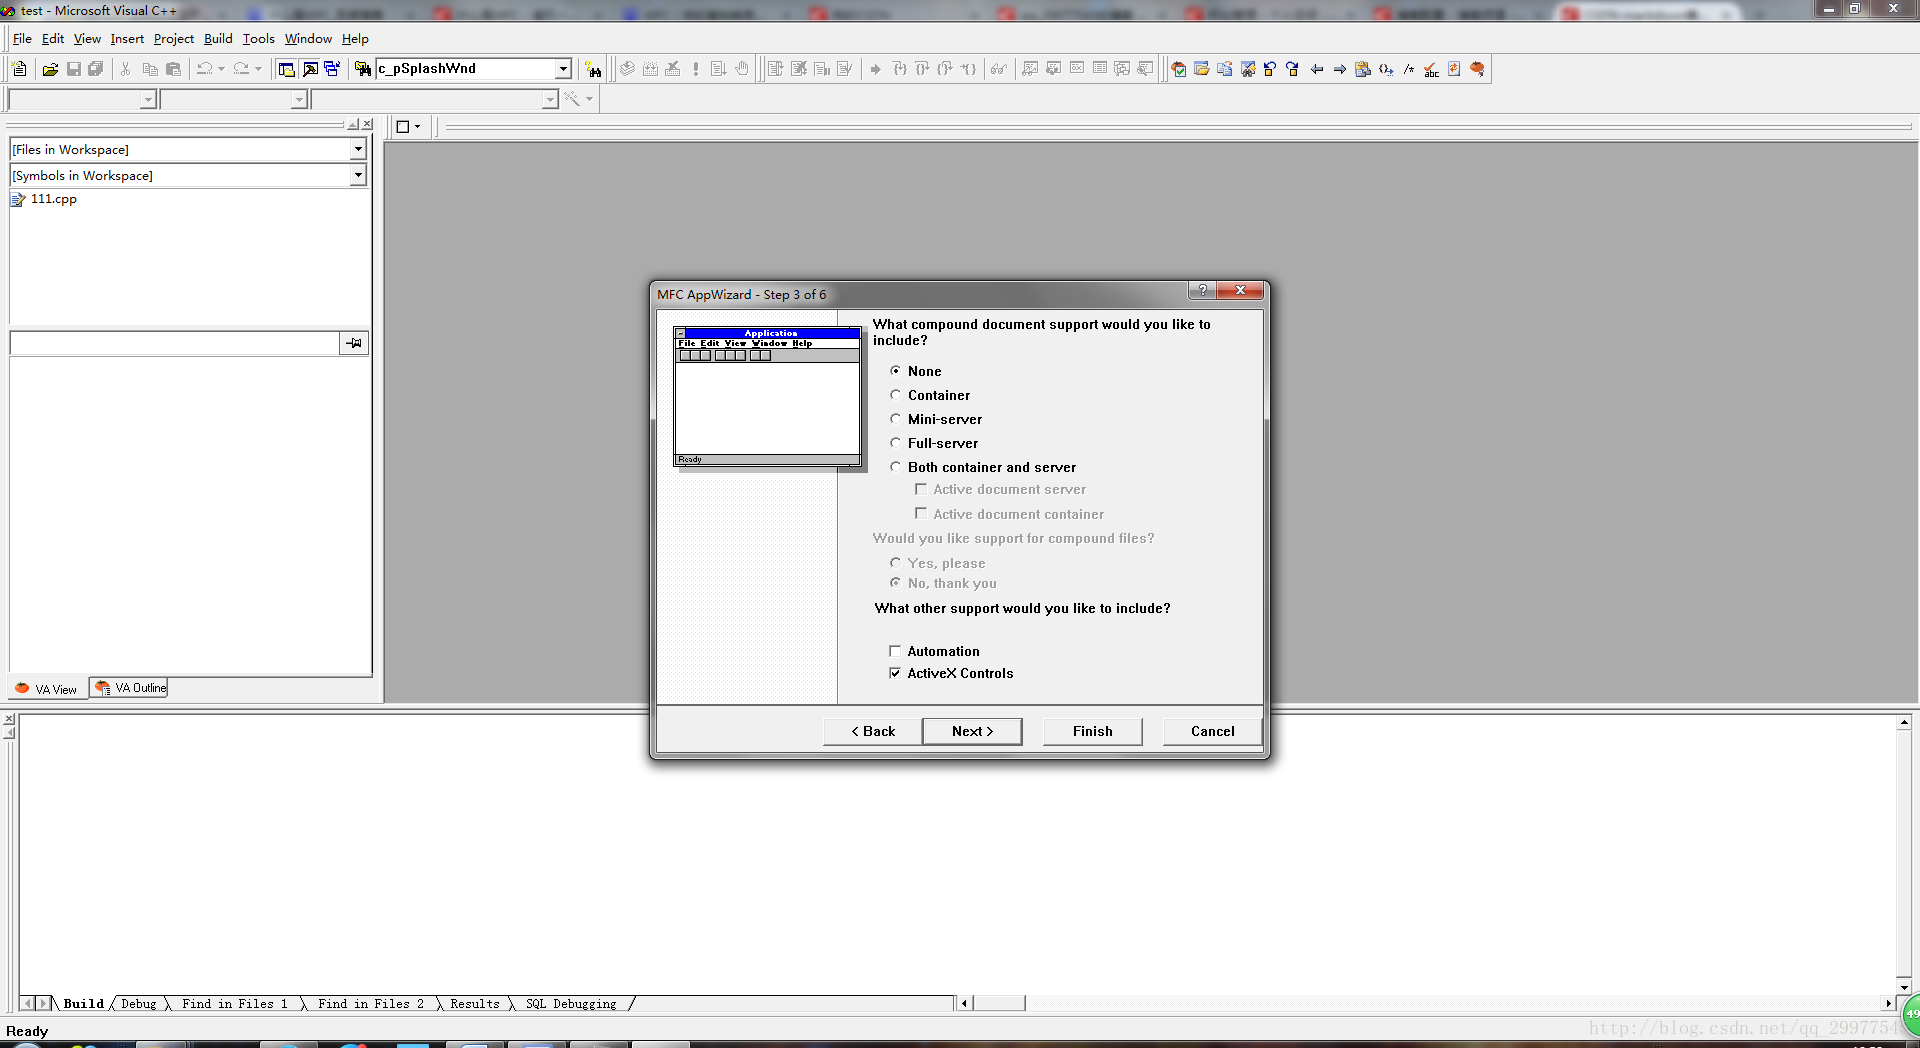
Task: Open the Redo history dropdown arrow
Action: click(258, 69)
